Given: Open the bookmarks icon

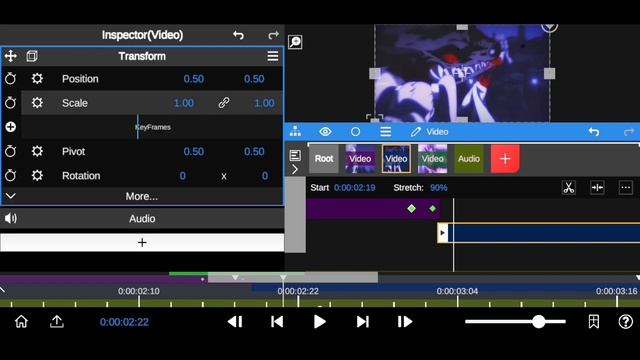Looking at the screenshot, I should [x=593, y=322].
